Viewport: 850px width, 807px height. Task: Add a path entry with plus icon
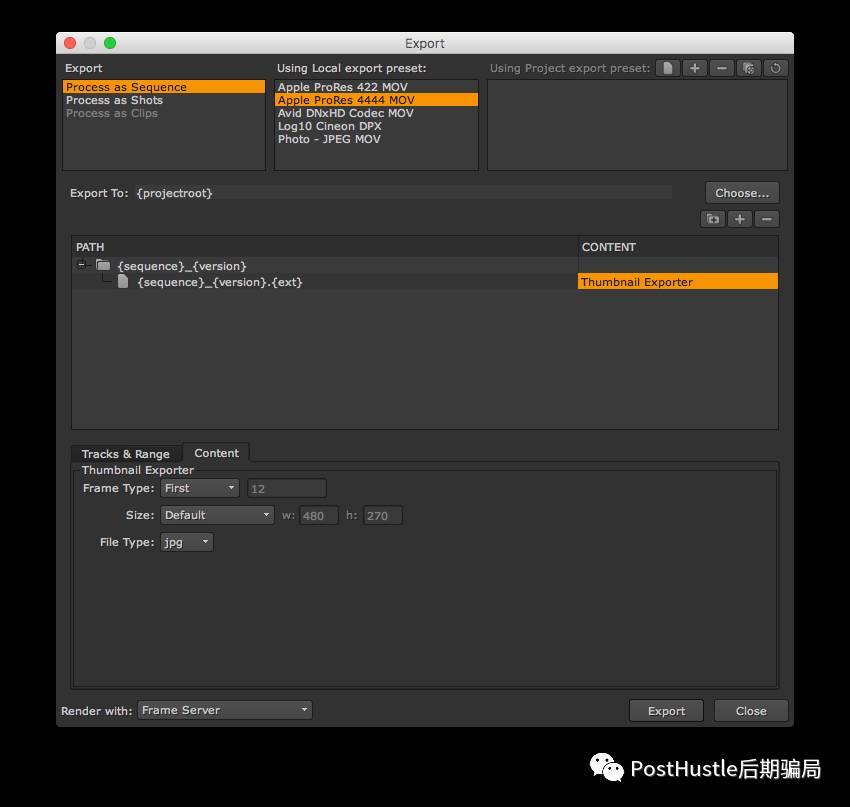point(739,219)
